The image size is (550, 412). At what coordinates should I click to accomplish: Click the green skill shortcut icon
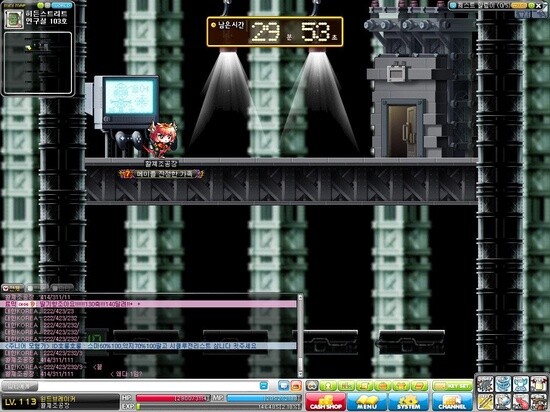(x=419, y=386)
